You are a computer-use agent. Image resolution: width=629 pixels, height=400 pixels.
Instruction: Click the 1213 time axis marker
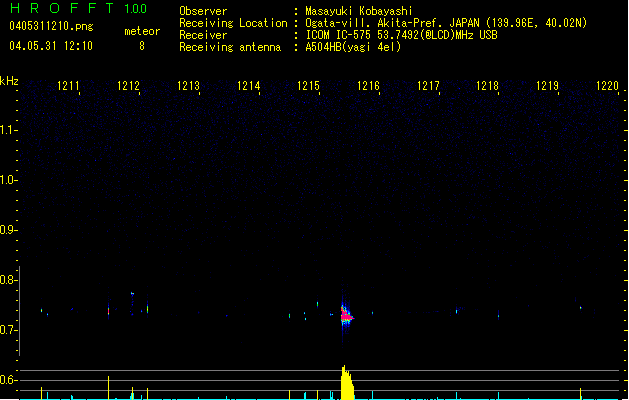[189, 86]
